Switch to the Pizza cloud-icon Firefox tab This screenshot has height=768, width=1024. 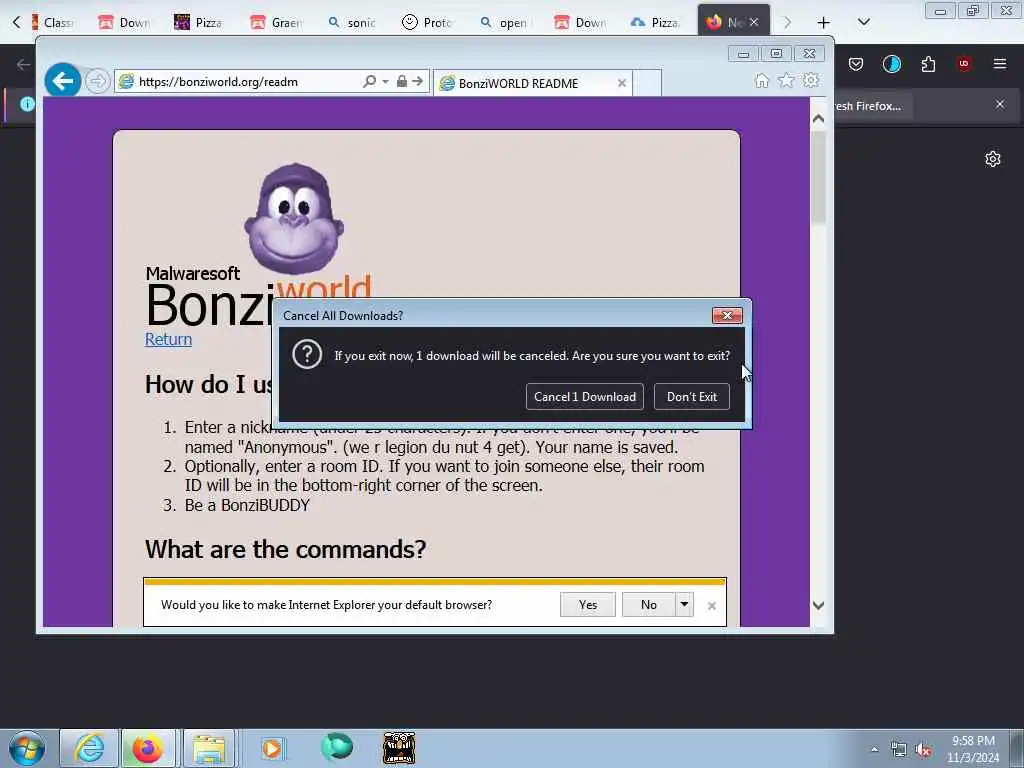coord(656,22)
